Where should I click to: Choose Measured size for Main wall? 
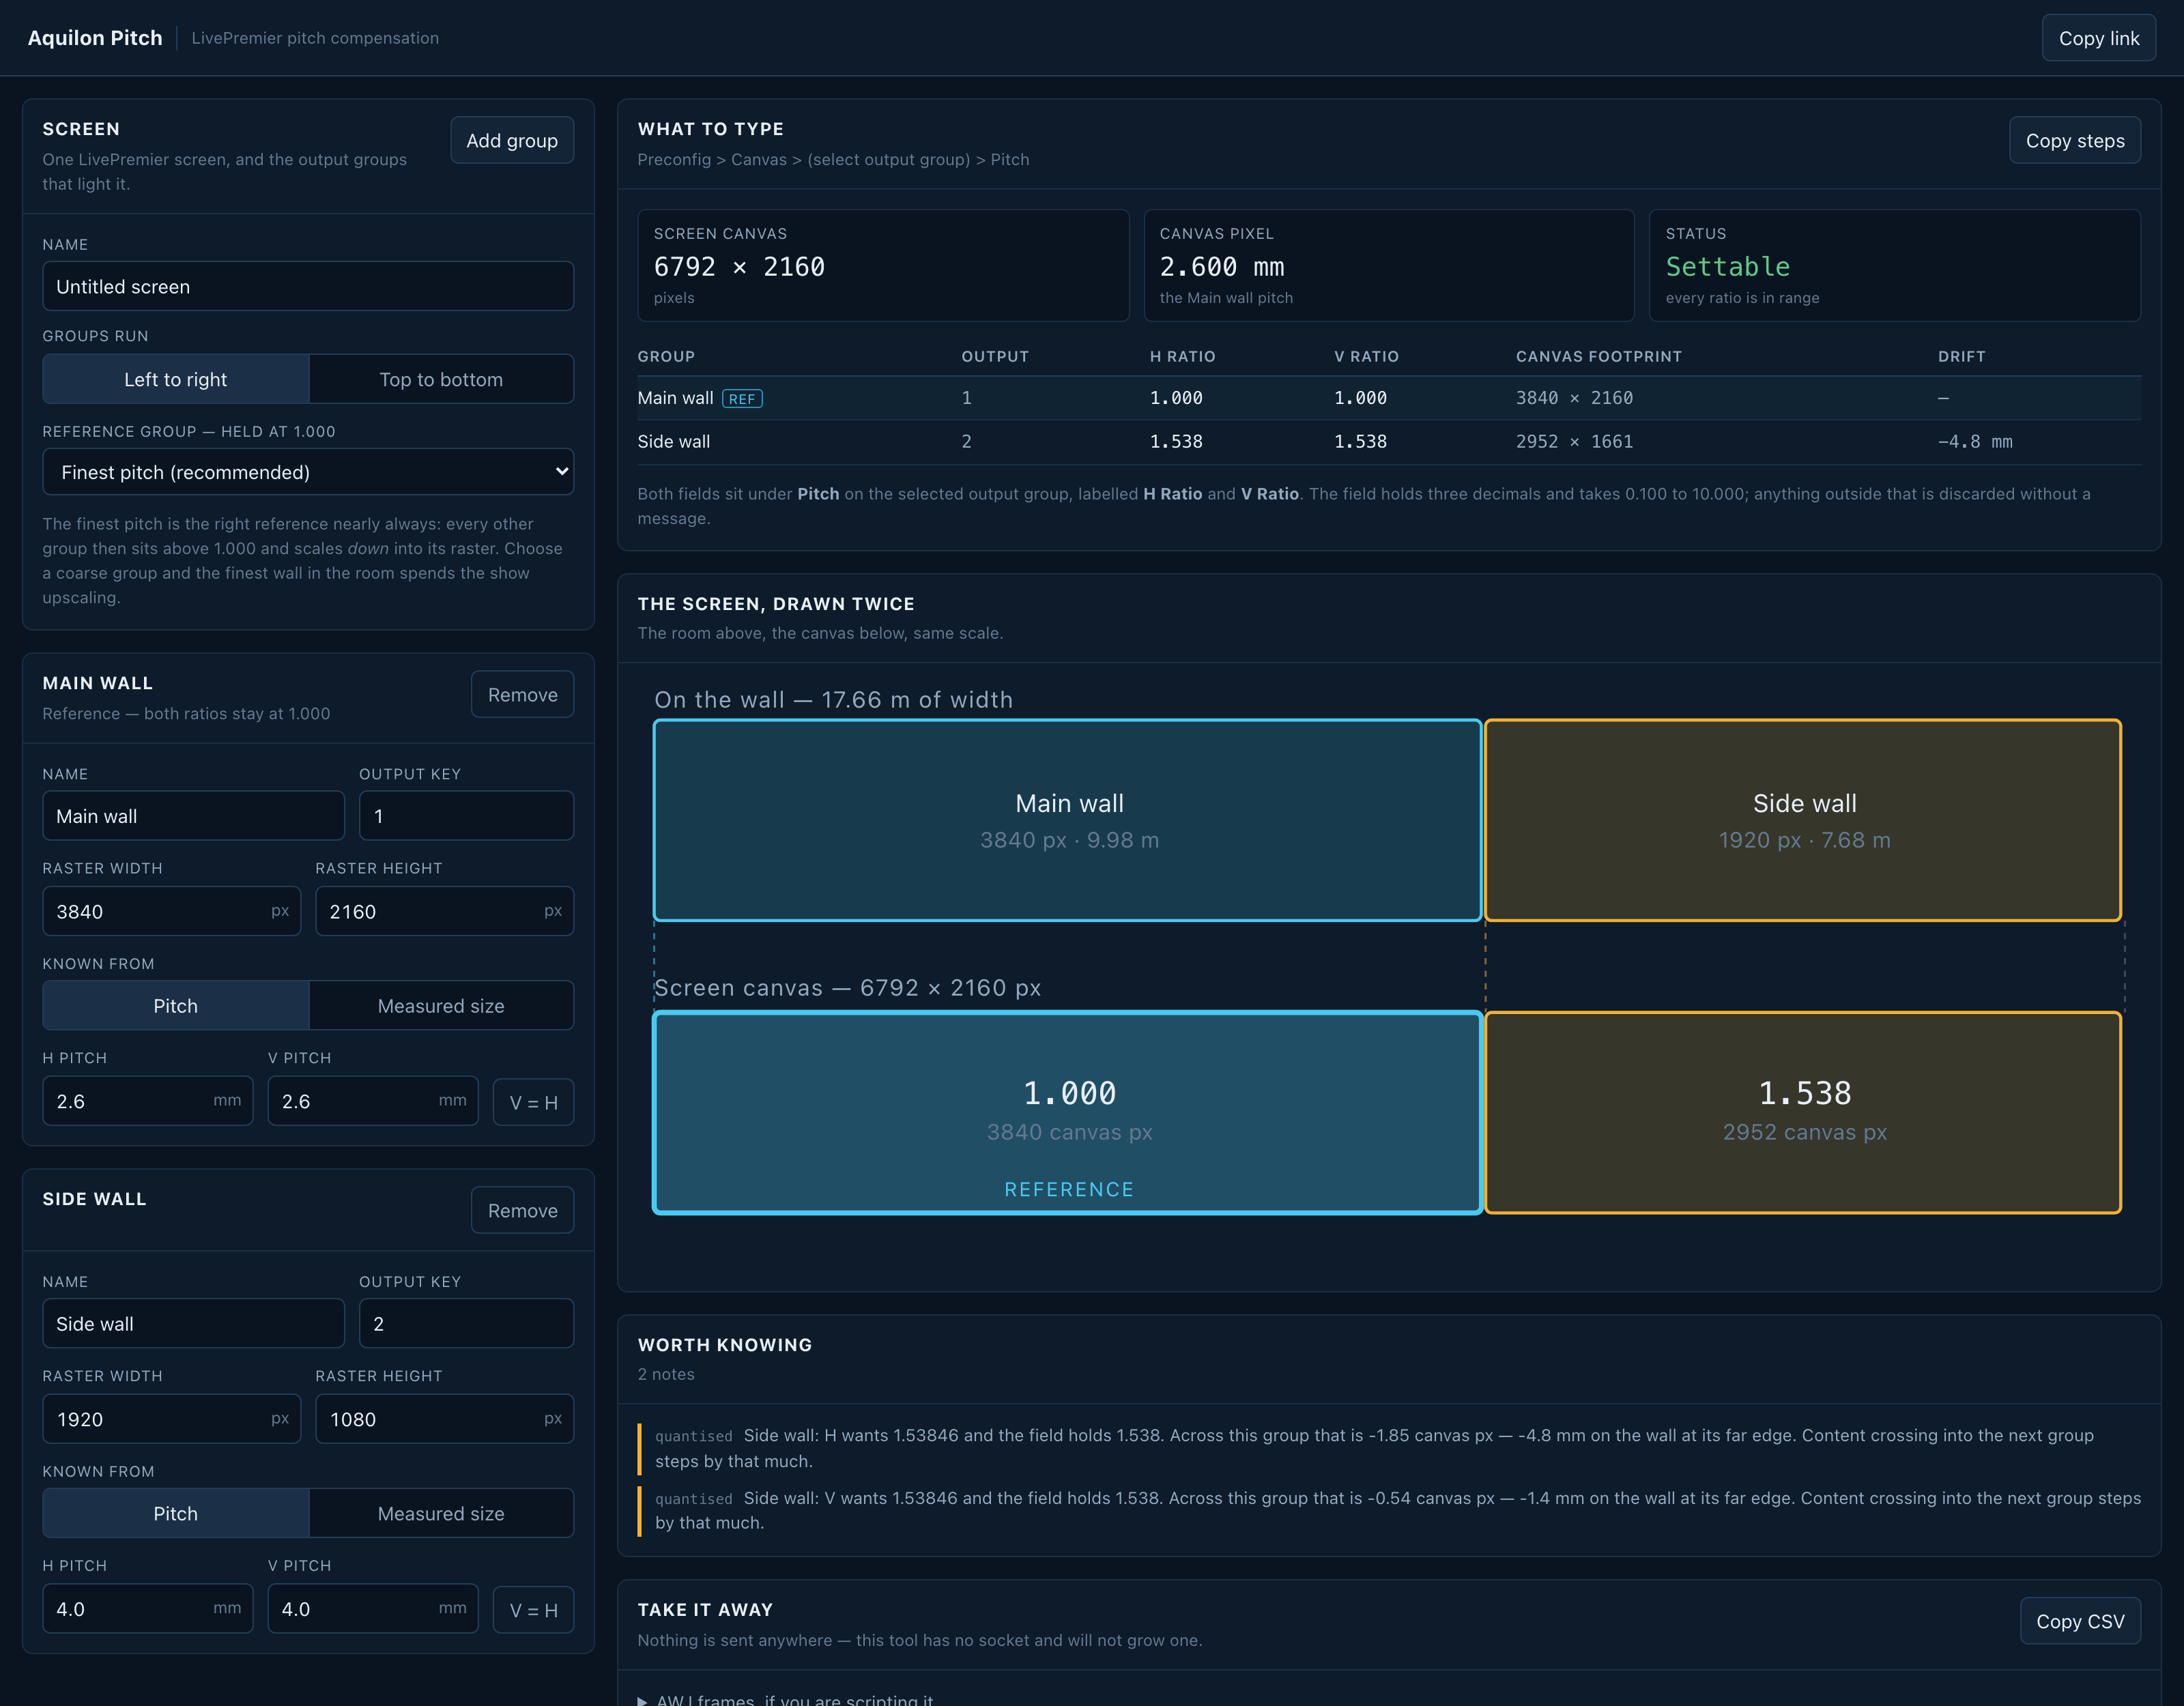tap(441, 1005)
